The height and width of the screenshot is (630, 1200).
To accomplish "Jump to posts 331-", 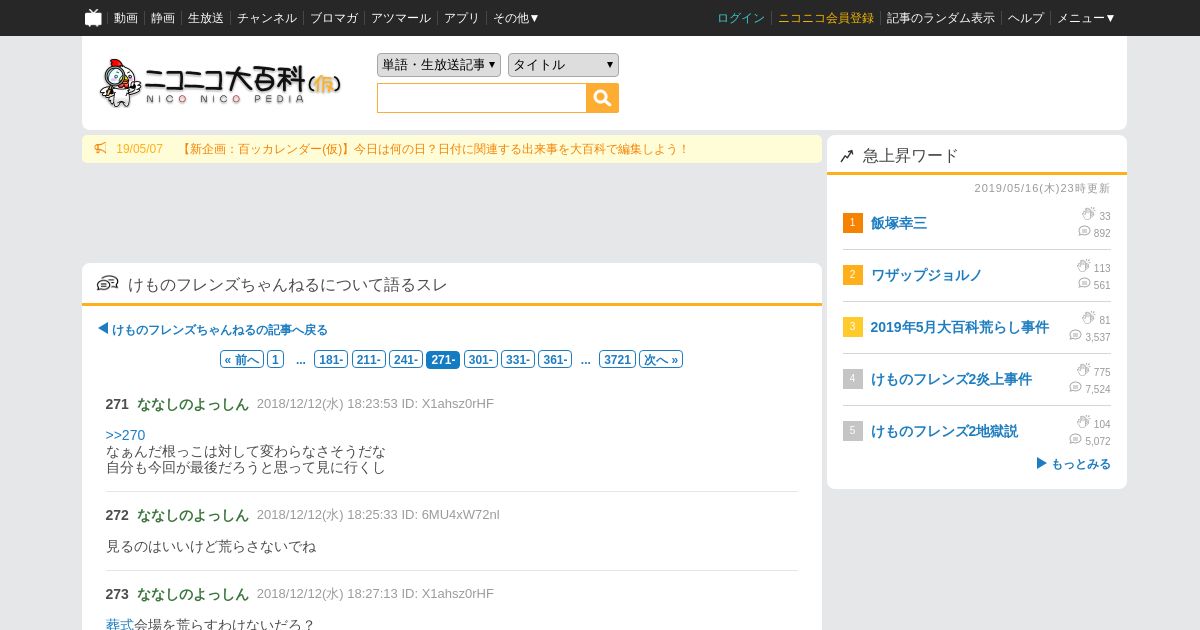I will (517, 360).
